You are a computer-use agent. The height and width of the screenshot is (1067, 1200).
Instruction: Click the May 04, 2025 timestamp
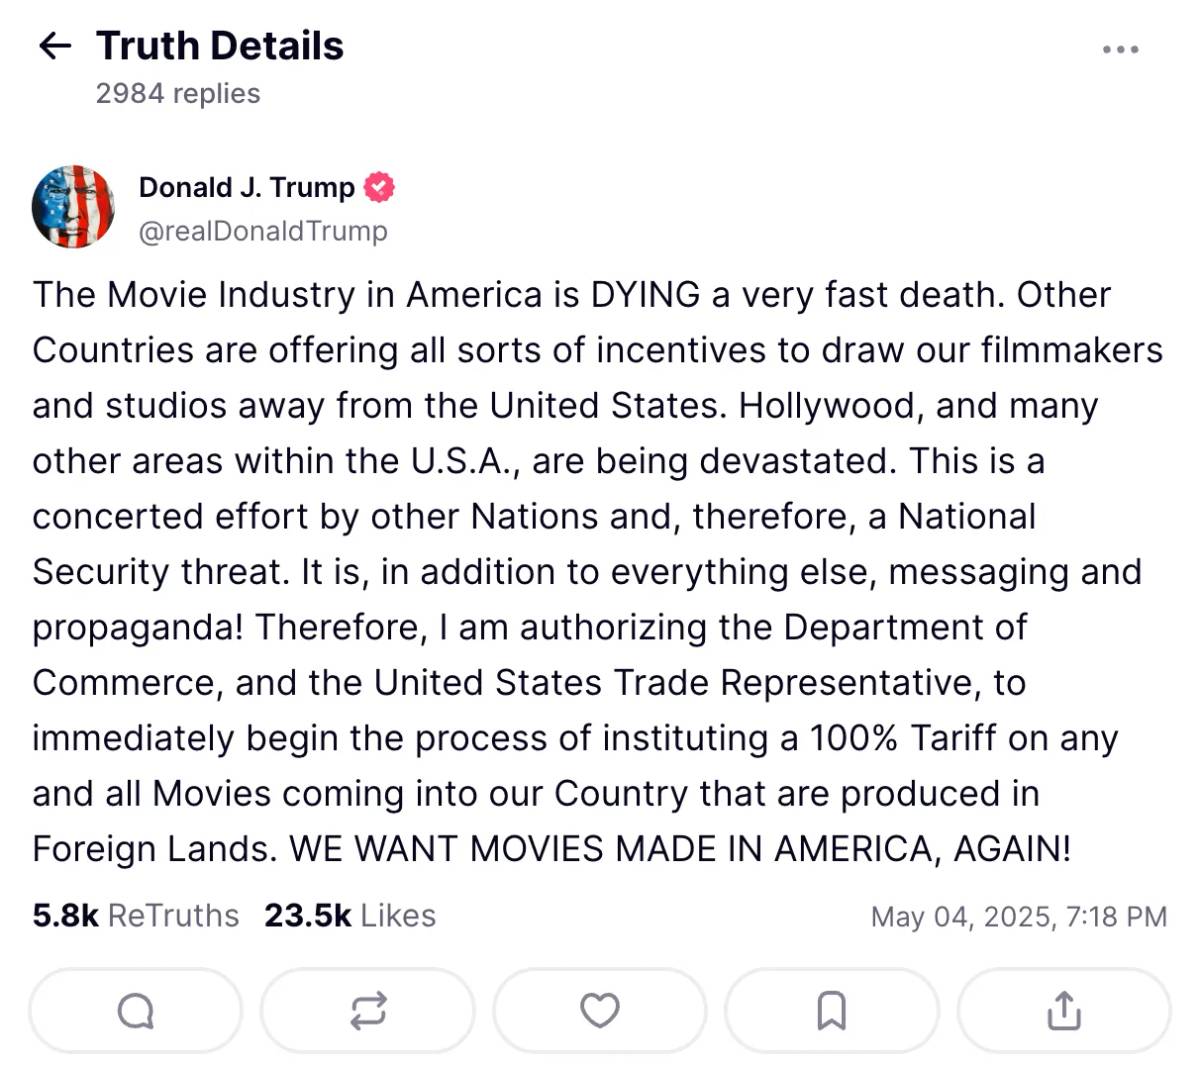coord(1019,917)
